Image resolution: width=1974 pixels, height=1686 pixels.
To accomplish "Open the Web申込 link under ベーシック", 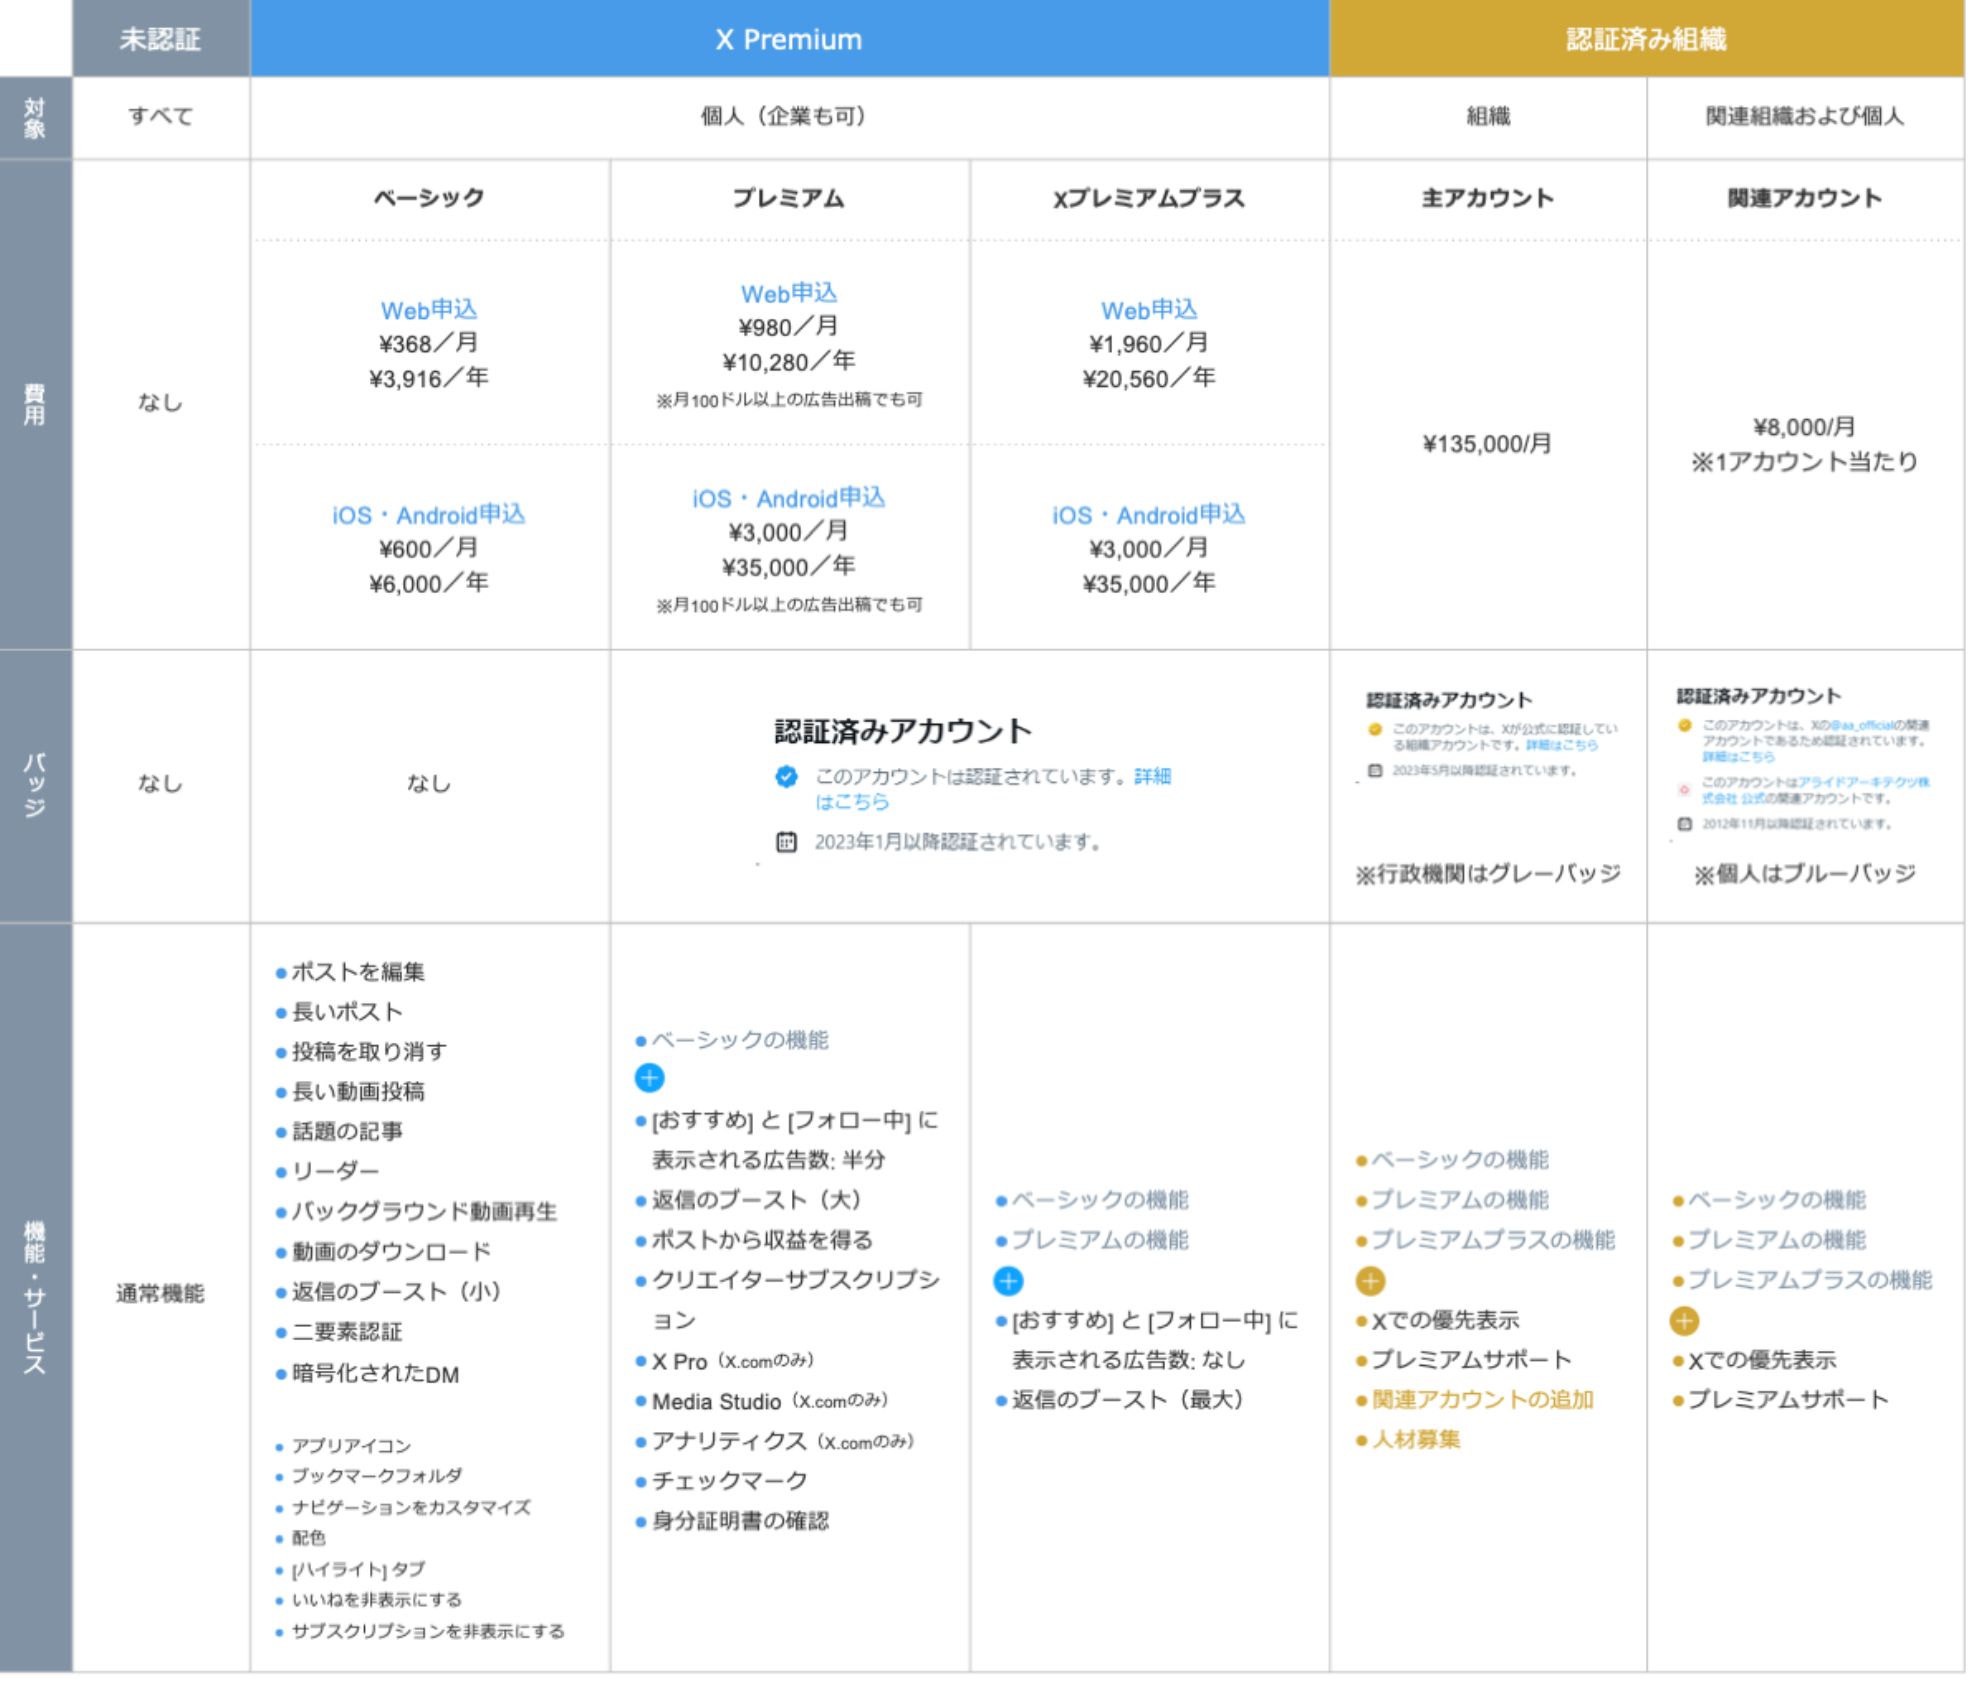I will tap(432, 309).
